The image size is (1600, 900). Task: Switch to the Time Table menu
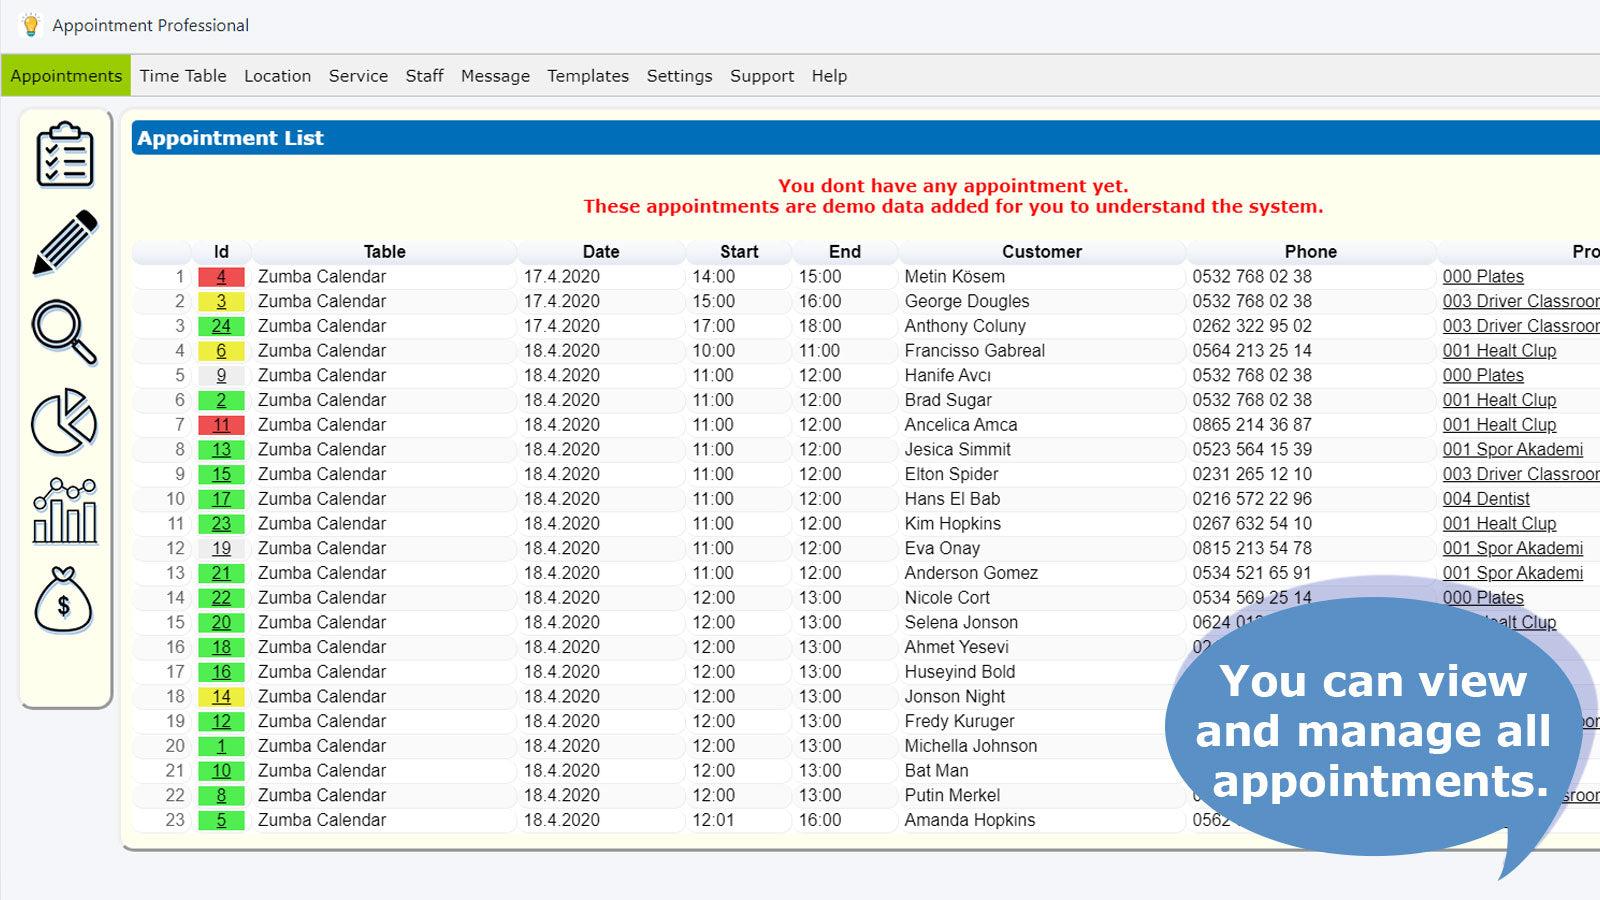(184, 75)
